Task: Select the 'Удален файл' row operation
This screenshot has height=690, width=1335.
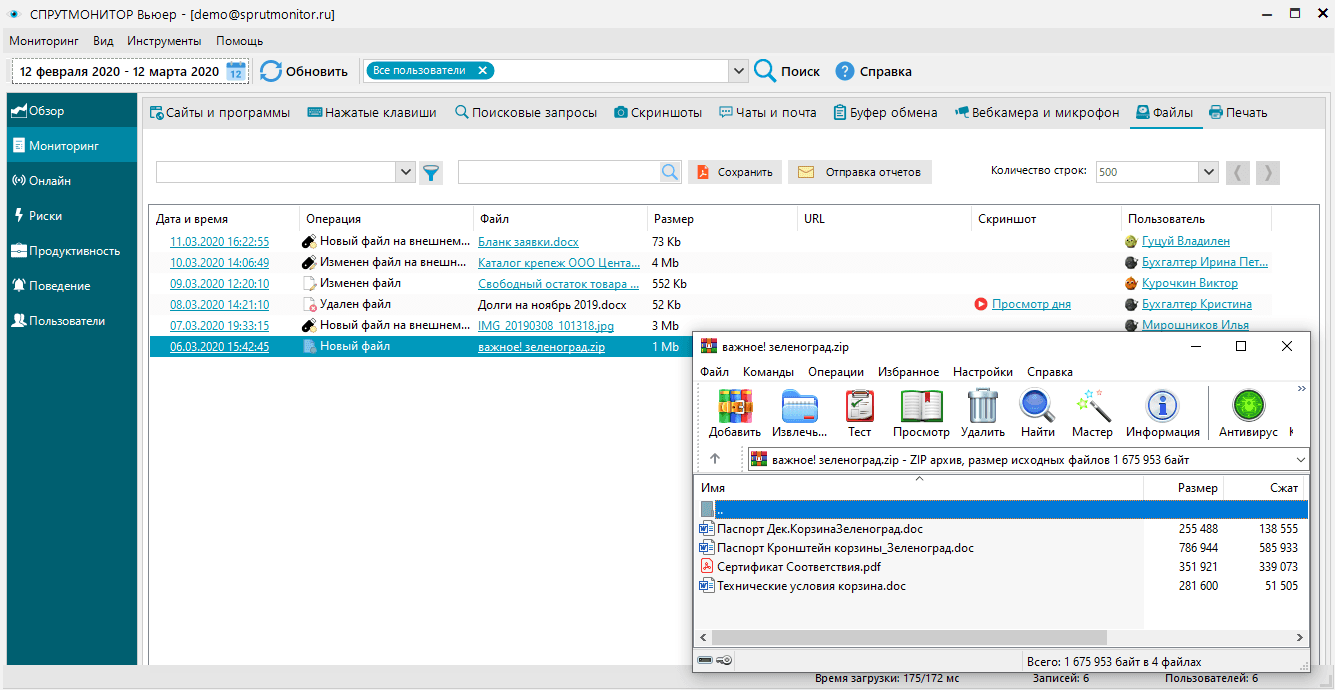Action: [x=355, y=304]
